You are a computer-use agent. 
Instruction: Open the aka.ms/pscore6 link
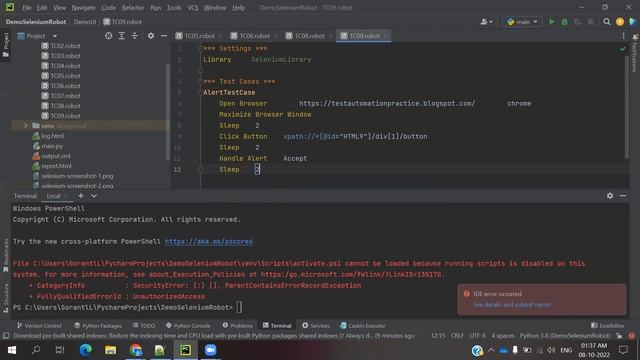click(209, 242)
